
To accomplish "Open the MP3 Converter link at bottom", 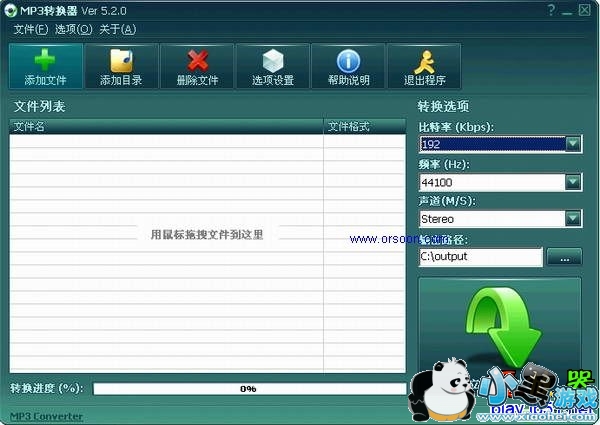I will (46, 416).
